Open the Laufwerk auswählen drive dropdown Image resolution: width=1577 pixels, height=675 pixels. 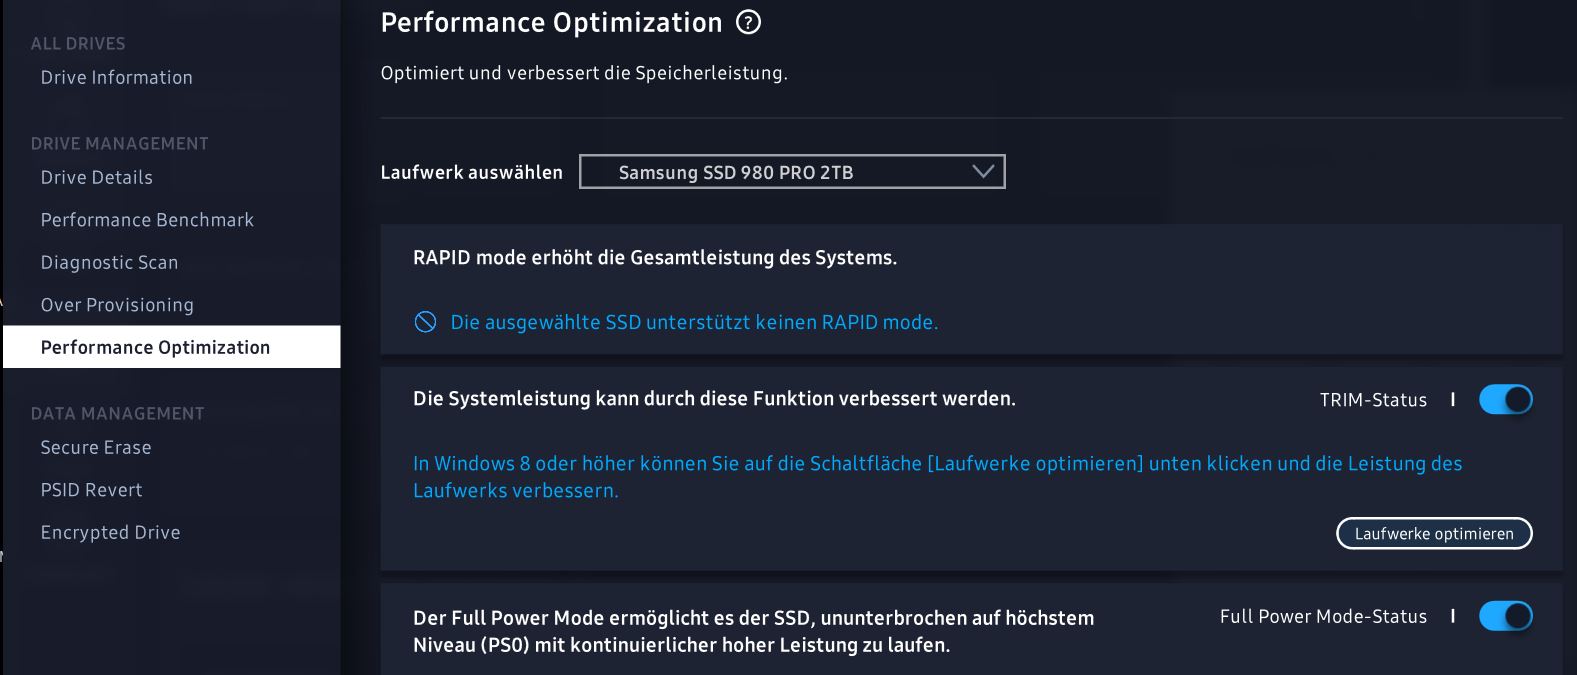pos(792,171)
